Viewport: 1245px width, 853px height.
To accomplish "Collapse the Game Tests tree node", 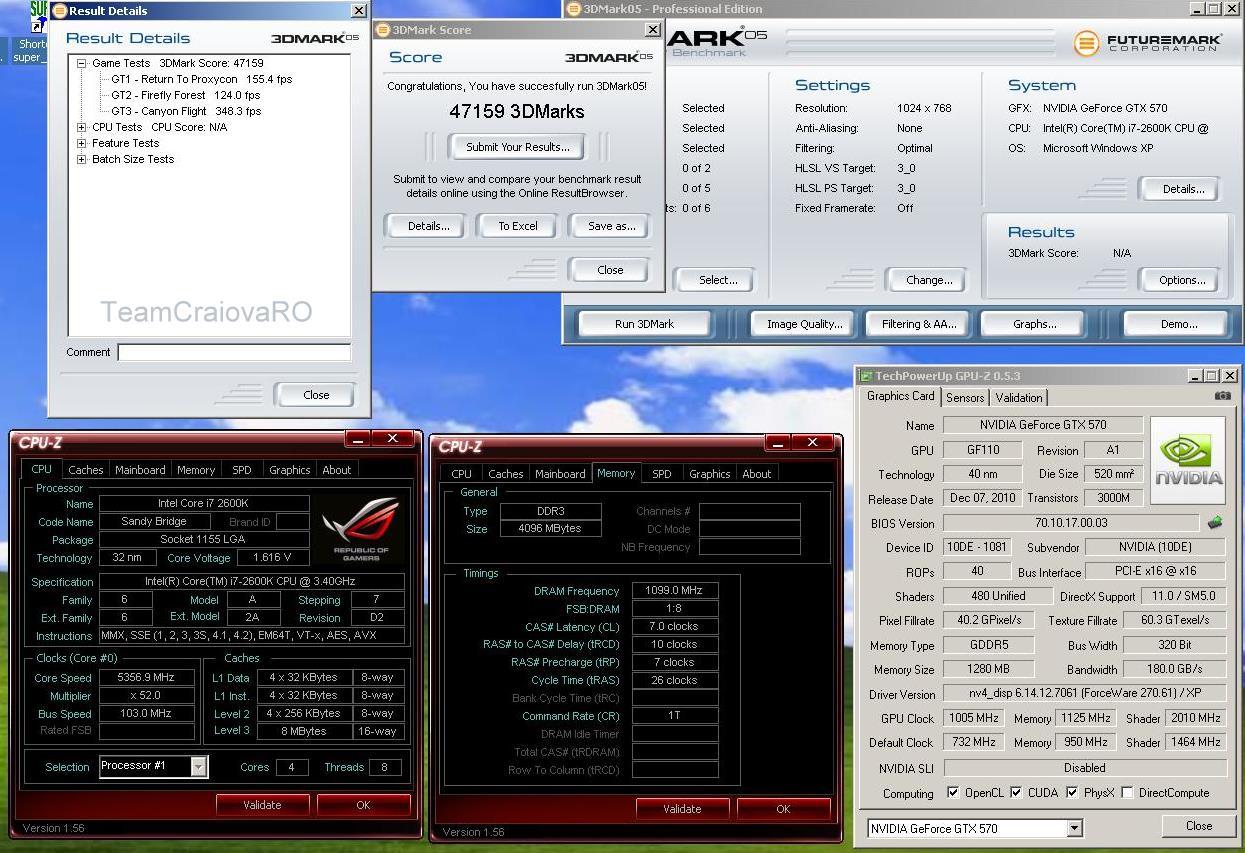I will [x=82, y=63].
